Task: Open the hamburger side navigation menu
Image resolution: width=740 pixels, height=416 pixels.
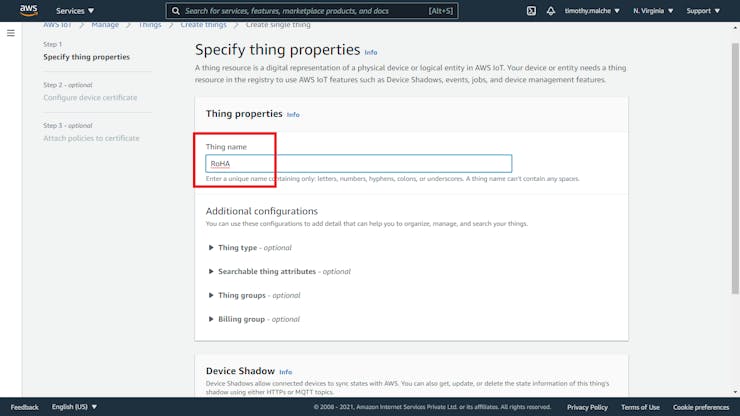Action: (x=11, y=33)
